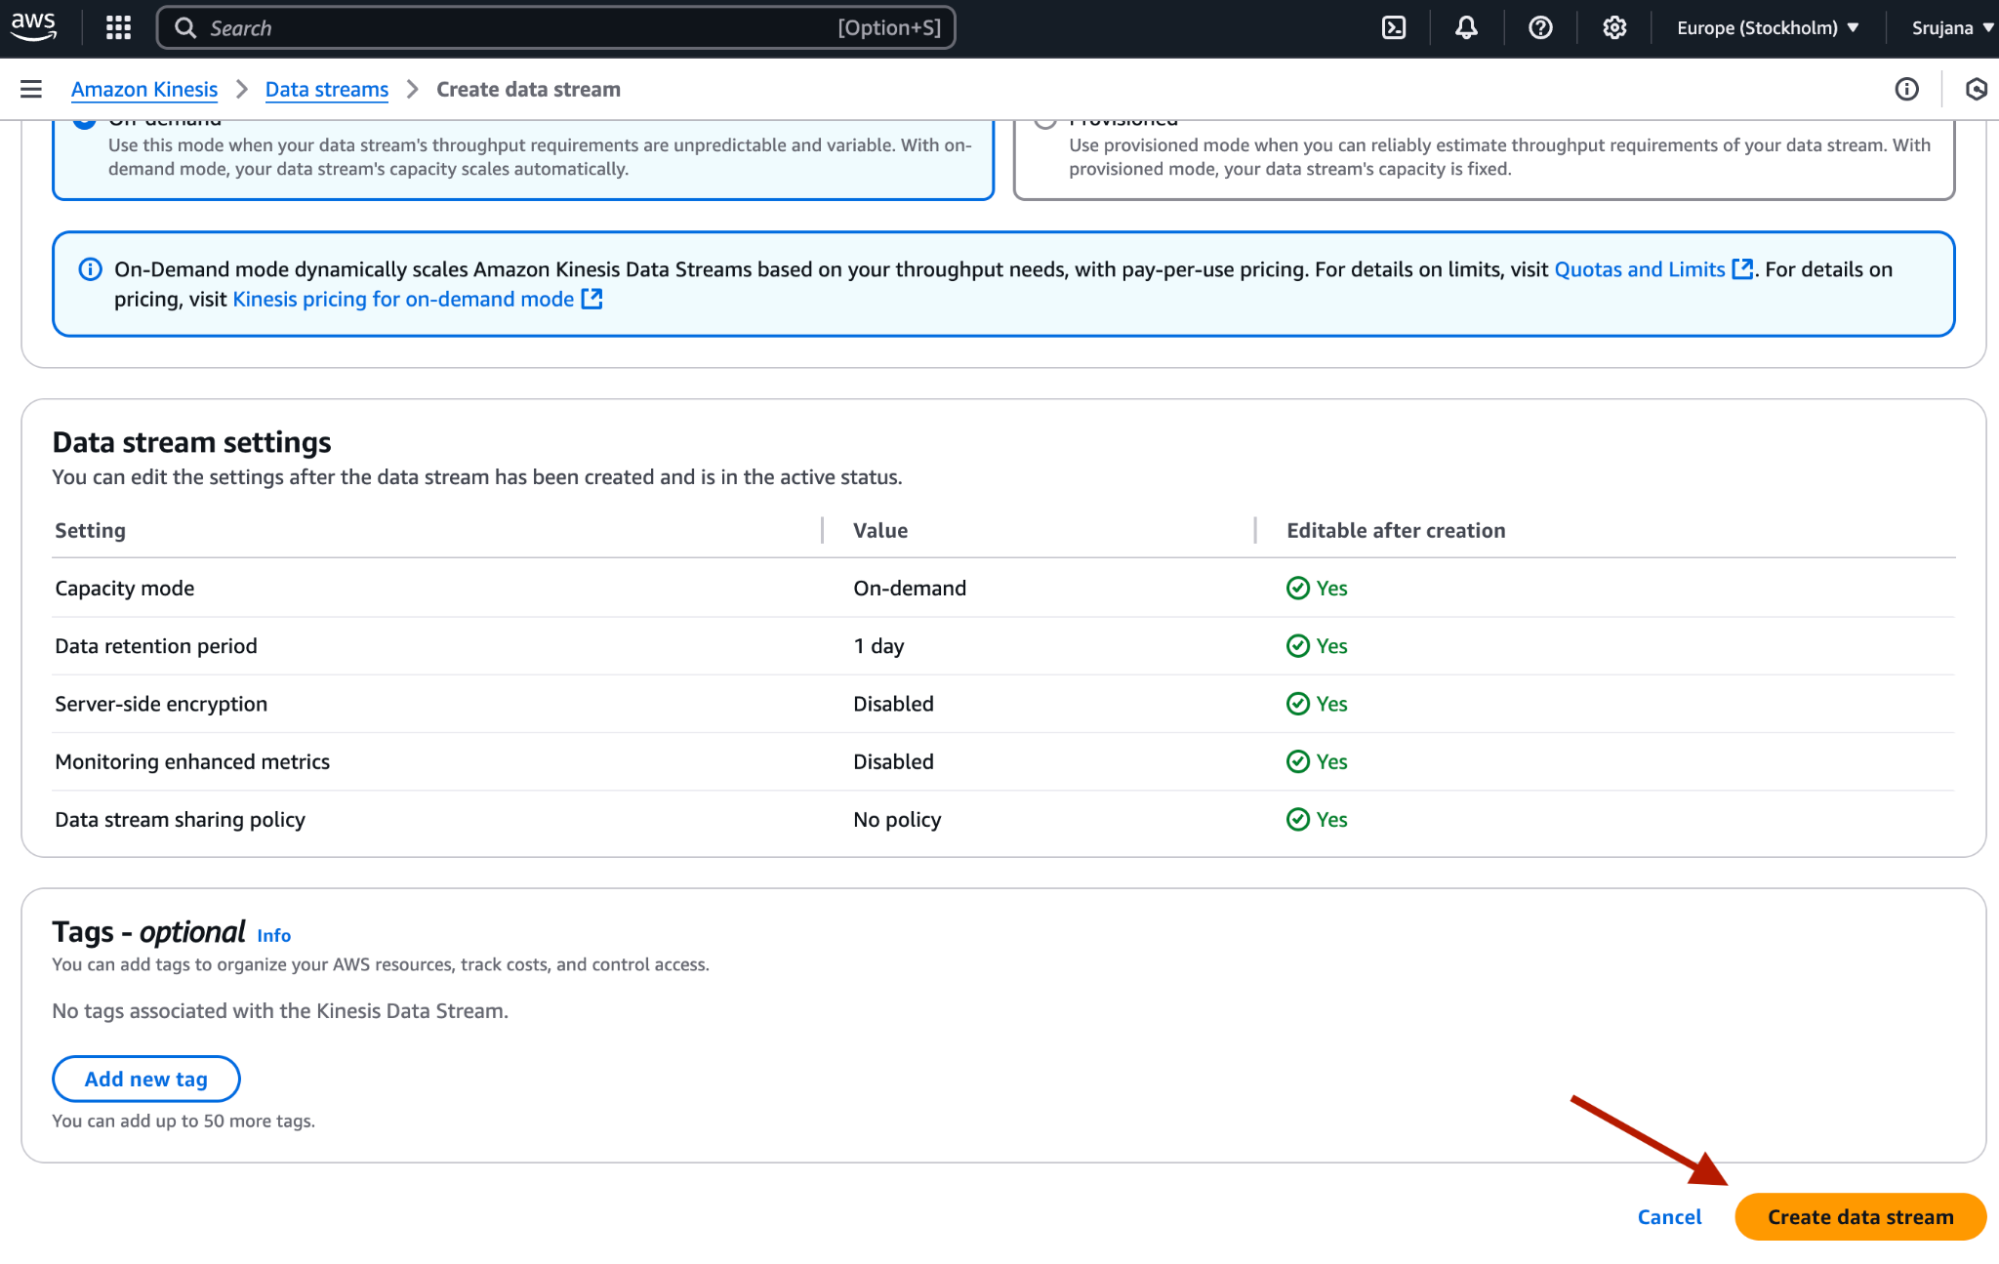Viewport: 1999px width, 1264px height.
Task: Click the Server-side encryption cell
Action: pyautogui.click(x=161, y=704)
